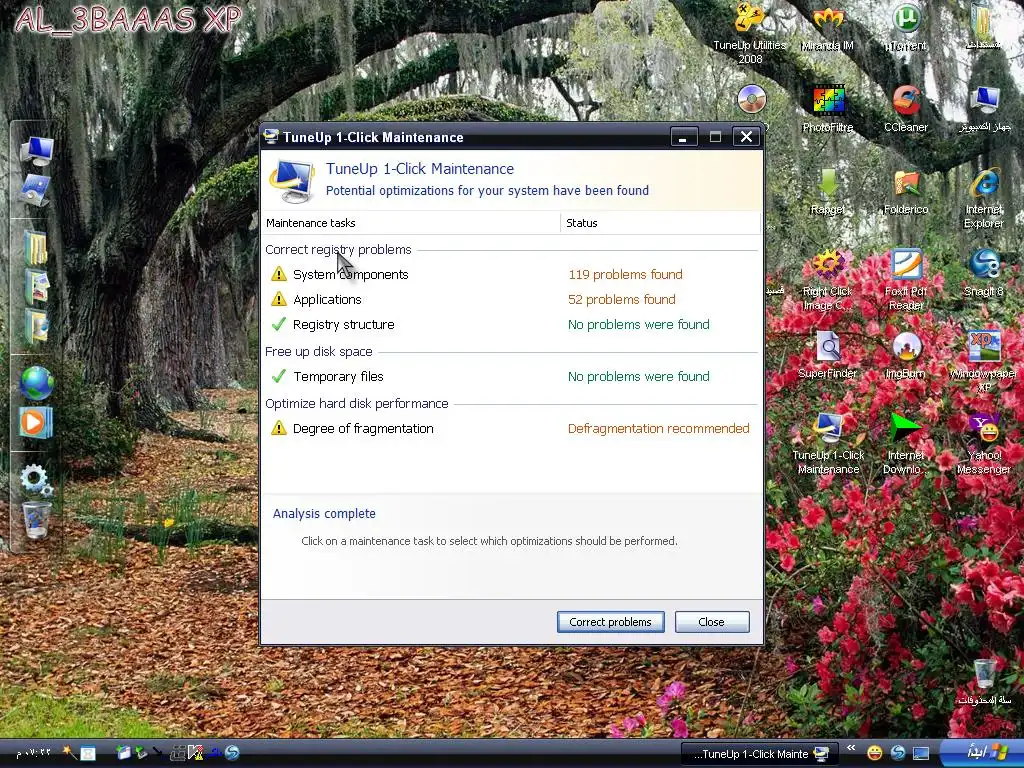Click the globe icon in the sidebar dock
This screenshot has height=768, width=1024.
36,383
